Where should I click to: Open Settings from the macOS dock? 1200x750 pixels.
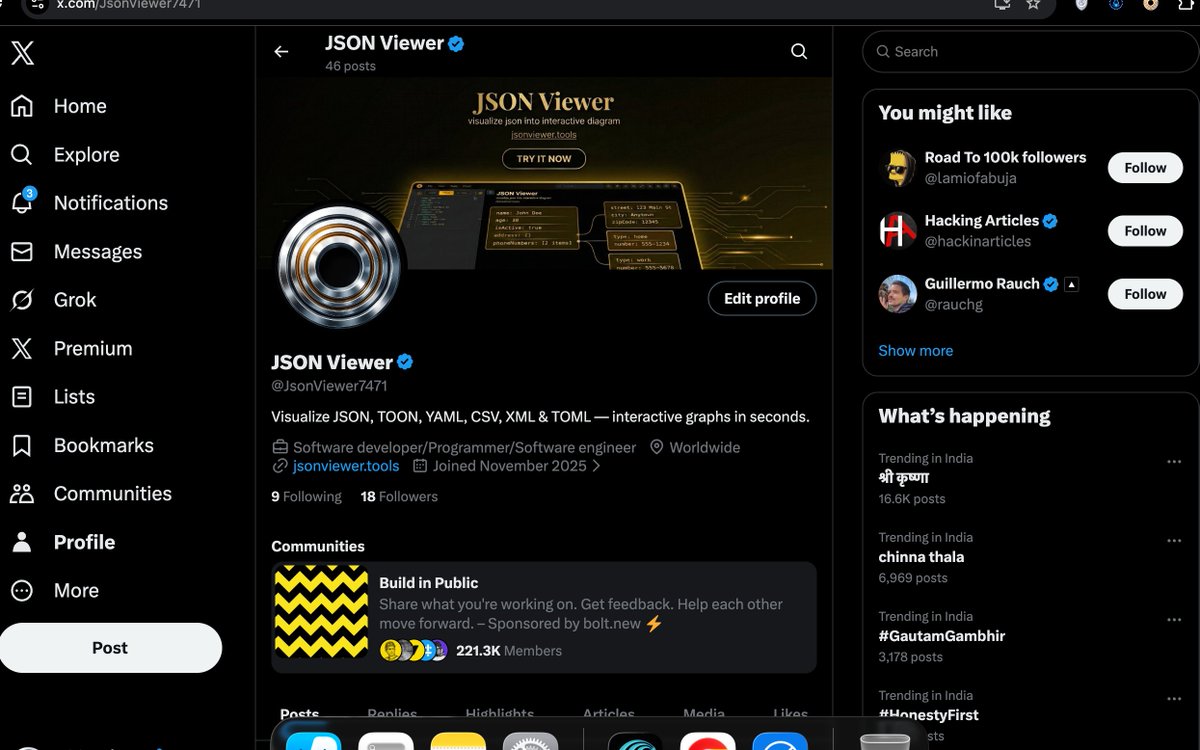530,742
